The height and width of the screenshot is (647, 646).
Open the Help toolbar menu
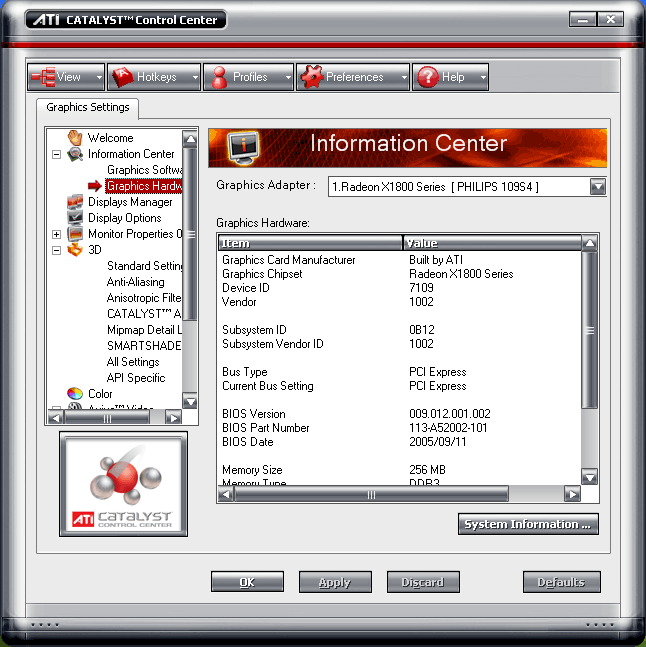pos(450,77)
